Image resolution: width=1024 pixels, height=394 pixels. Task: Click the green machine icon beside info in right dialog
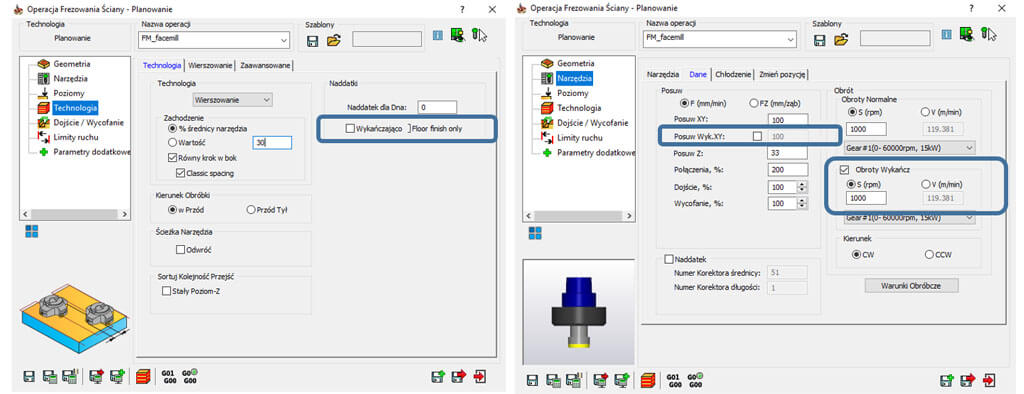967,34
